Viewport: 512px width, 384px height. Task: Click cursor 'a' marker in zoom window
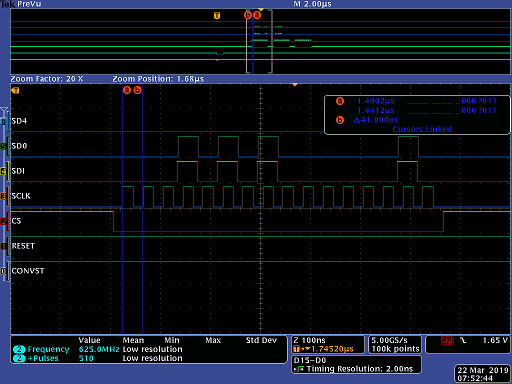(x=127, y=90)
